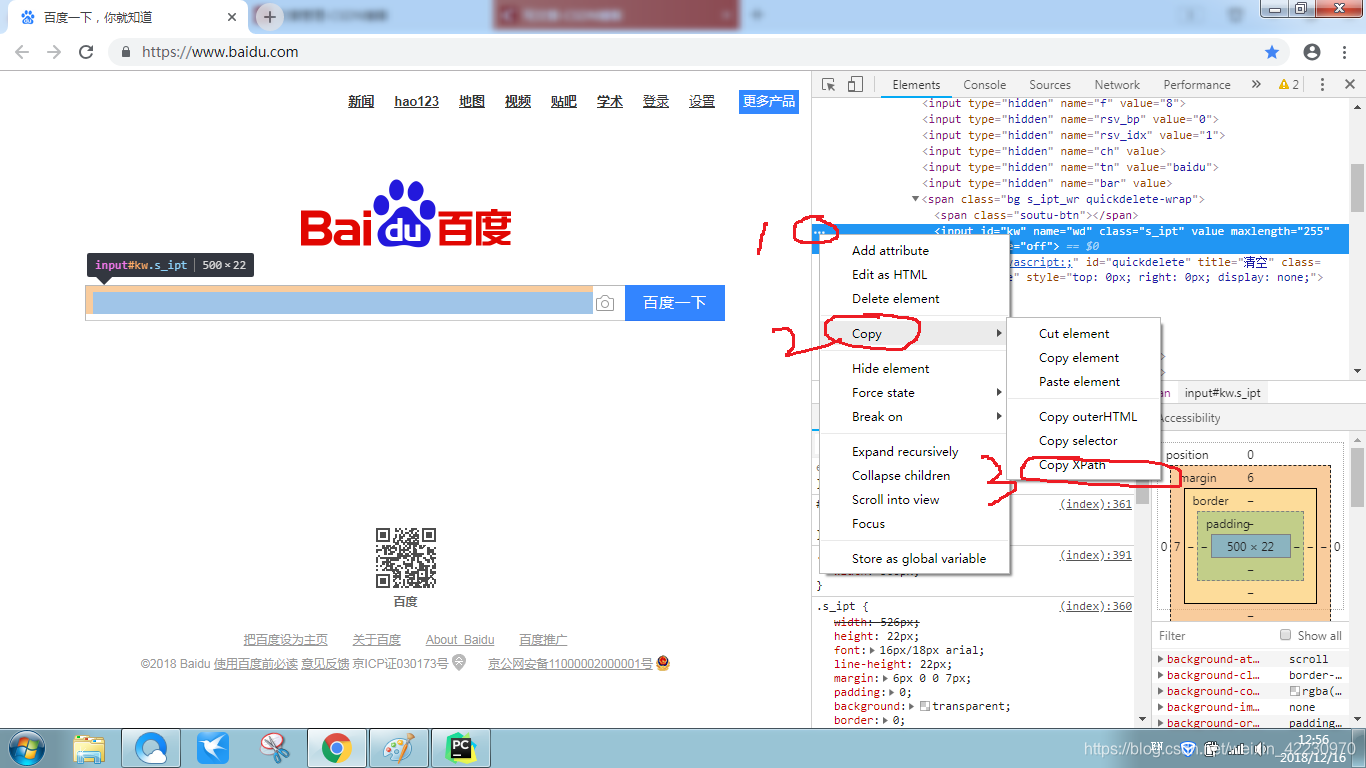
Task: Choose Copy outerHTML
Action: [1083, 417]
